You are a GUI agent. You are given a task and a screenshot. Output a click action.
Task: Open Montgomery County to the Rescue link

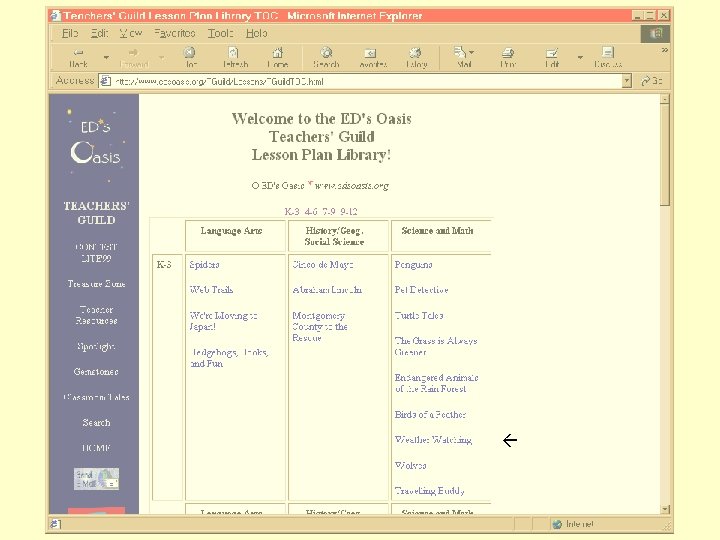pos(320,326)
